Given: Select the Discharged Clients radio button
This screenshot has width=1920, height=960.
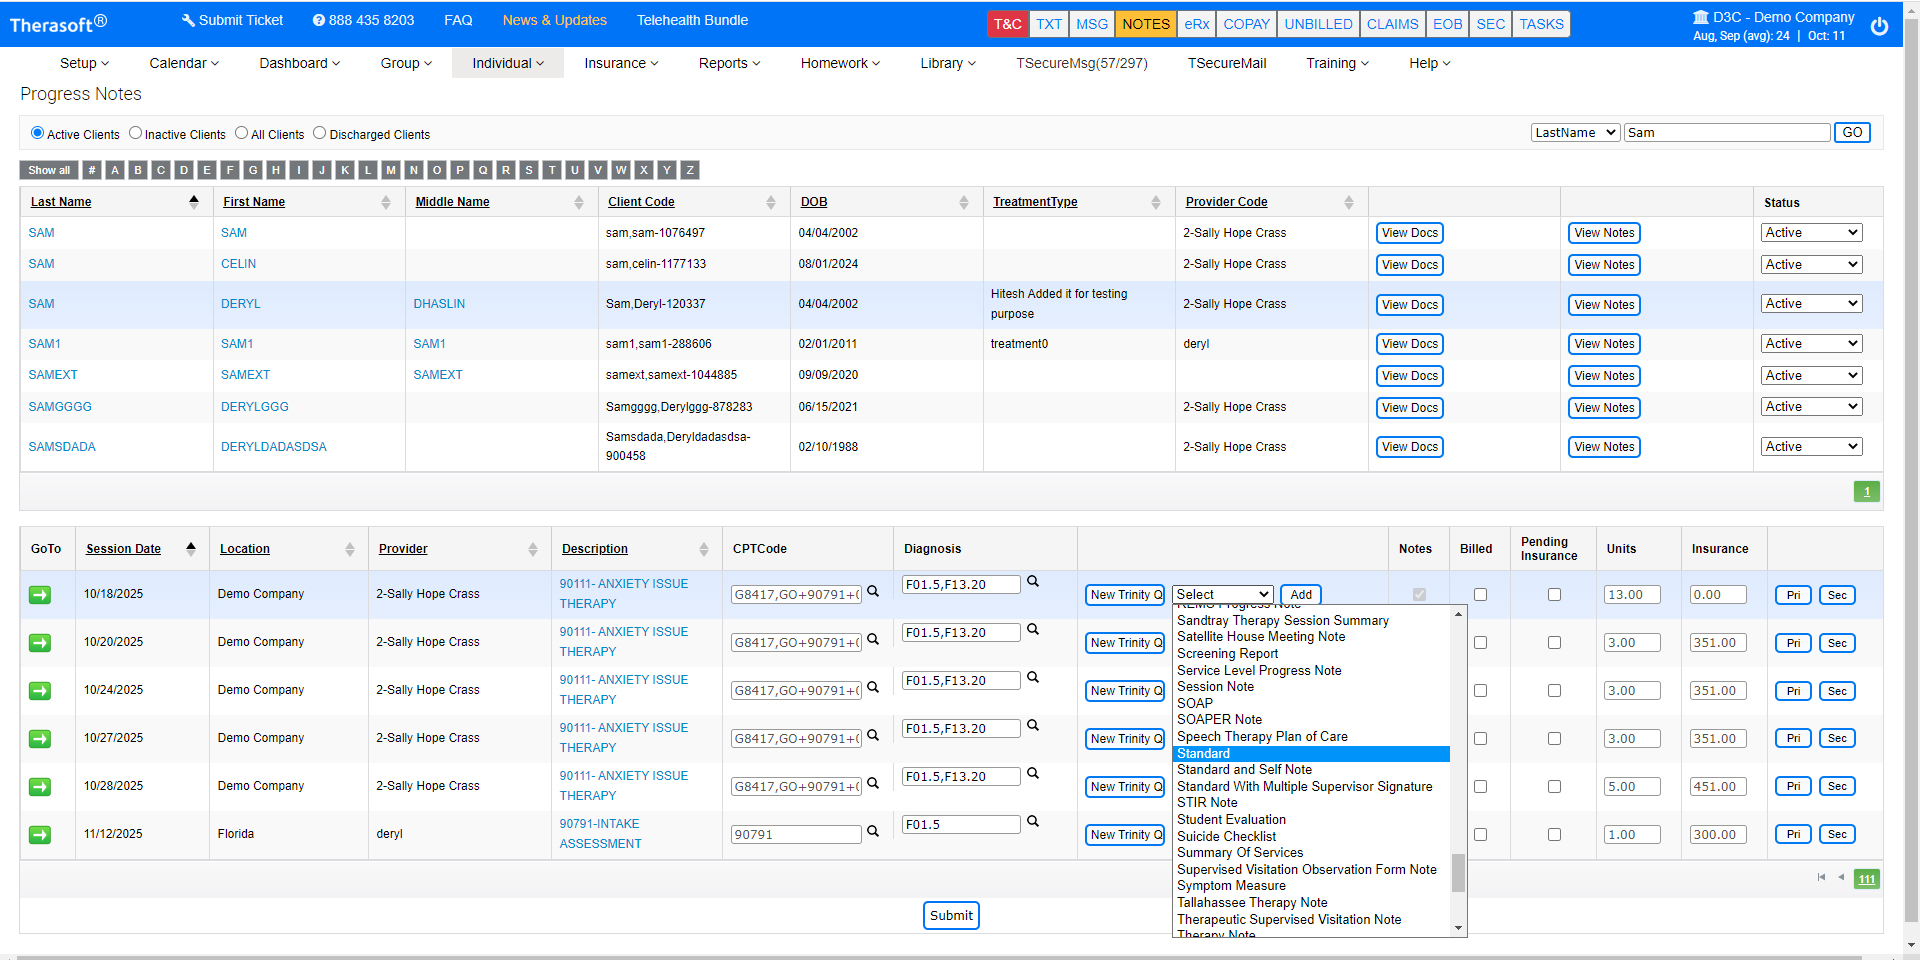Looking at the screenshot, I should (320, 133).
